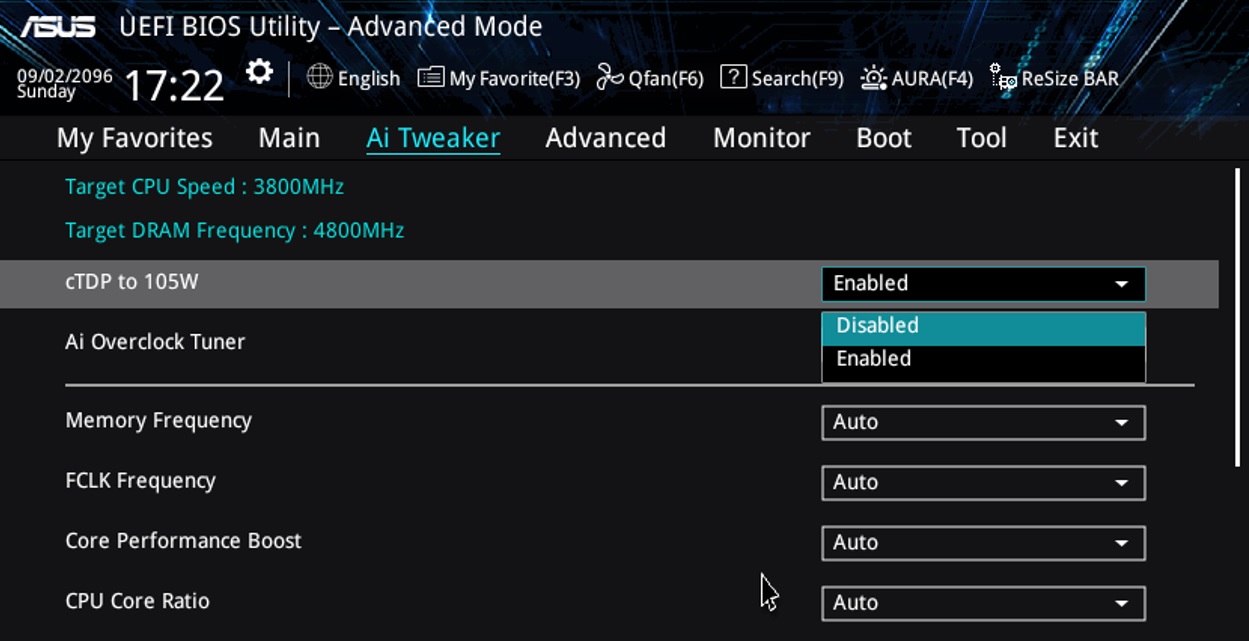Image resolution: width=1249 pixels, height=641 pixels.
Task: Open the Core Performance Boost dropdown
Action: click(x=983, y=543)
